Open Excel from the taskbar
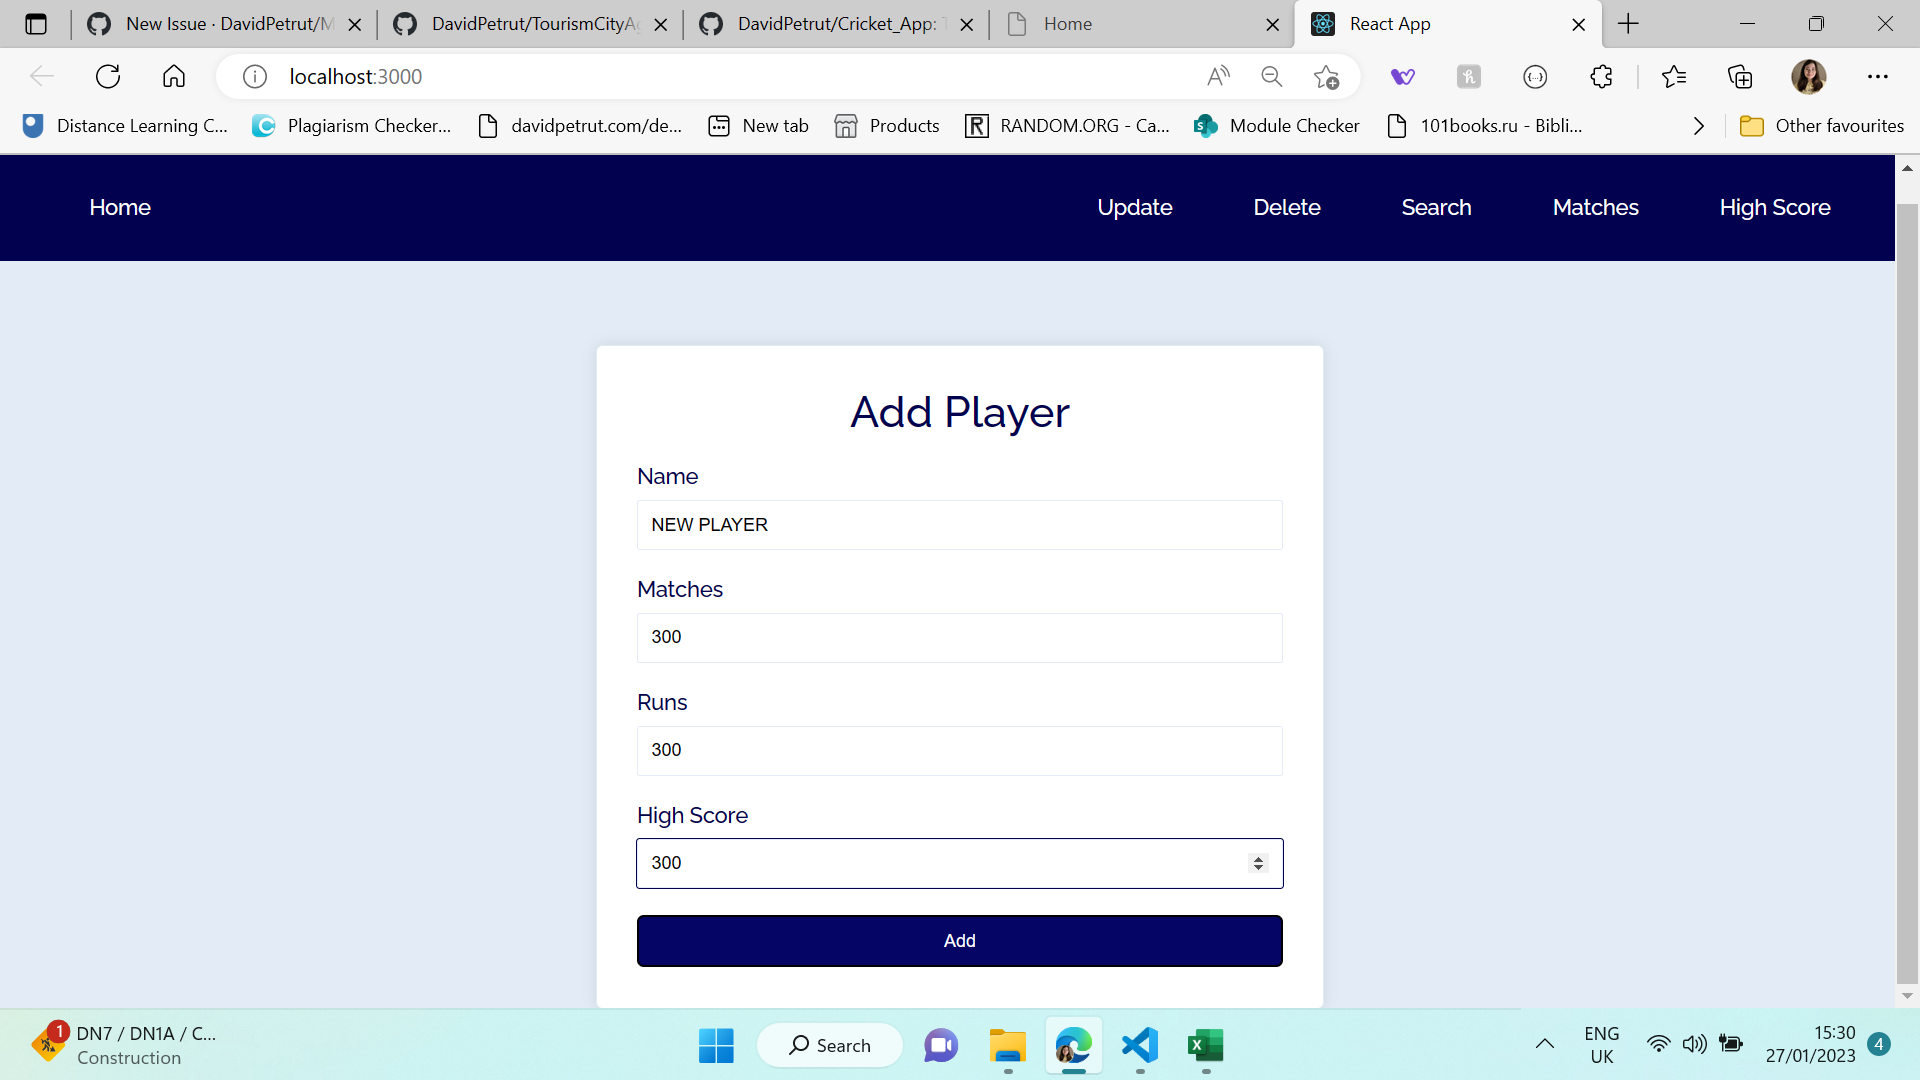This screenshot has height=1080, width=1920. (x=1206, y=1046)
